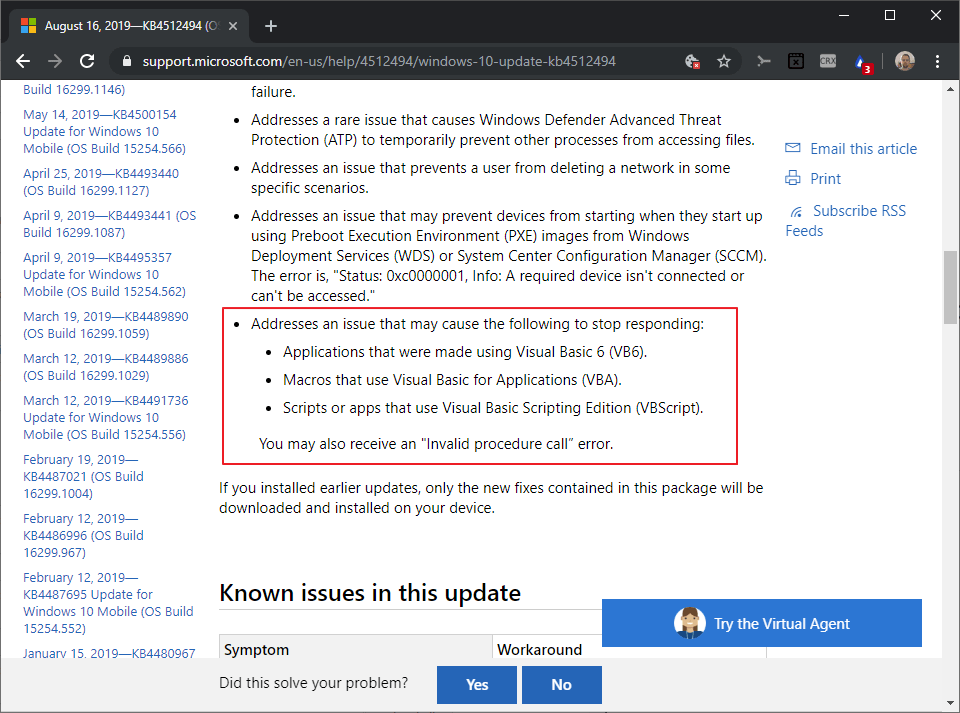Image resolution: width=960 pixels, height=713 pixels.
Task: Open March 12, 2019—KB4491736 Mobile update
Action: (x=106, y=417)
